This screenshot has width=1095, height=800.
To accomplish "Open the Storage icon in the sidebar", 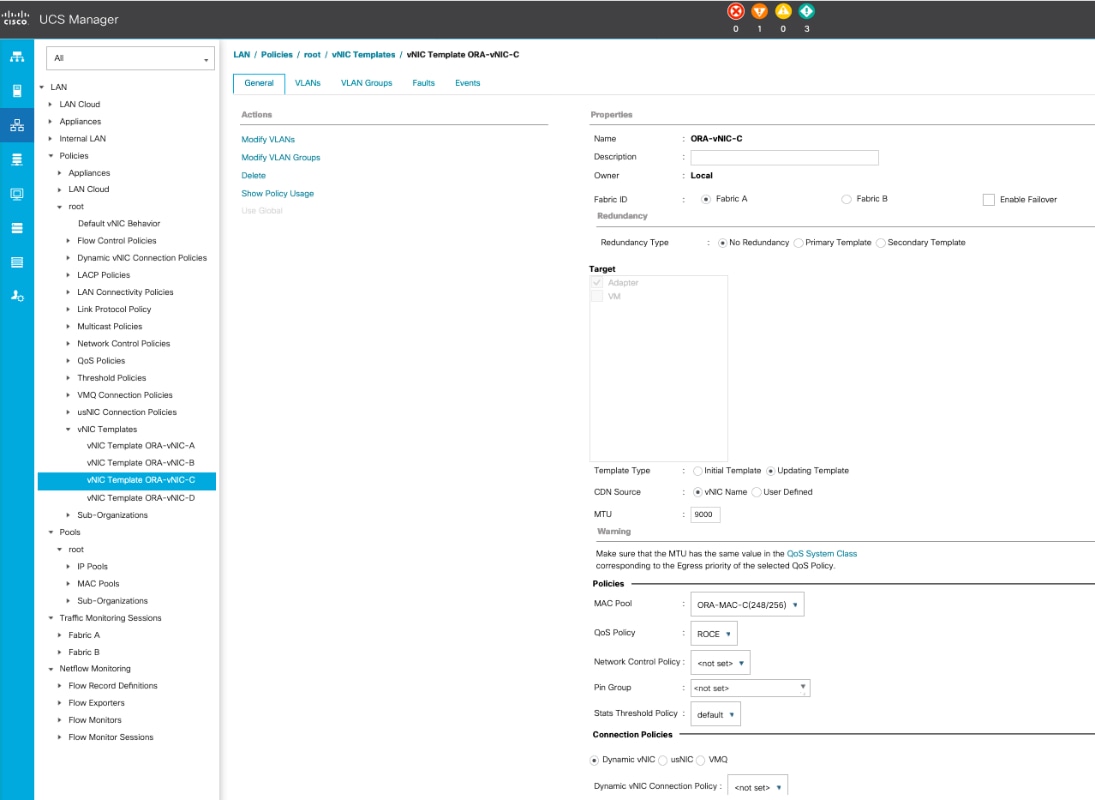I will coord(17,228).
